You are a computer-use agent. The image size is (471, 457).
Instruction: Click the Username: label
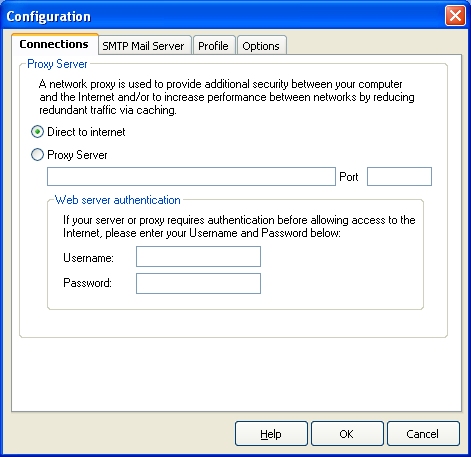[x=88, y=258]
